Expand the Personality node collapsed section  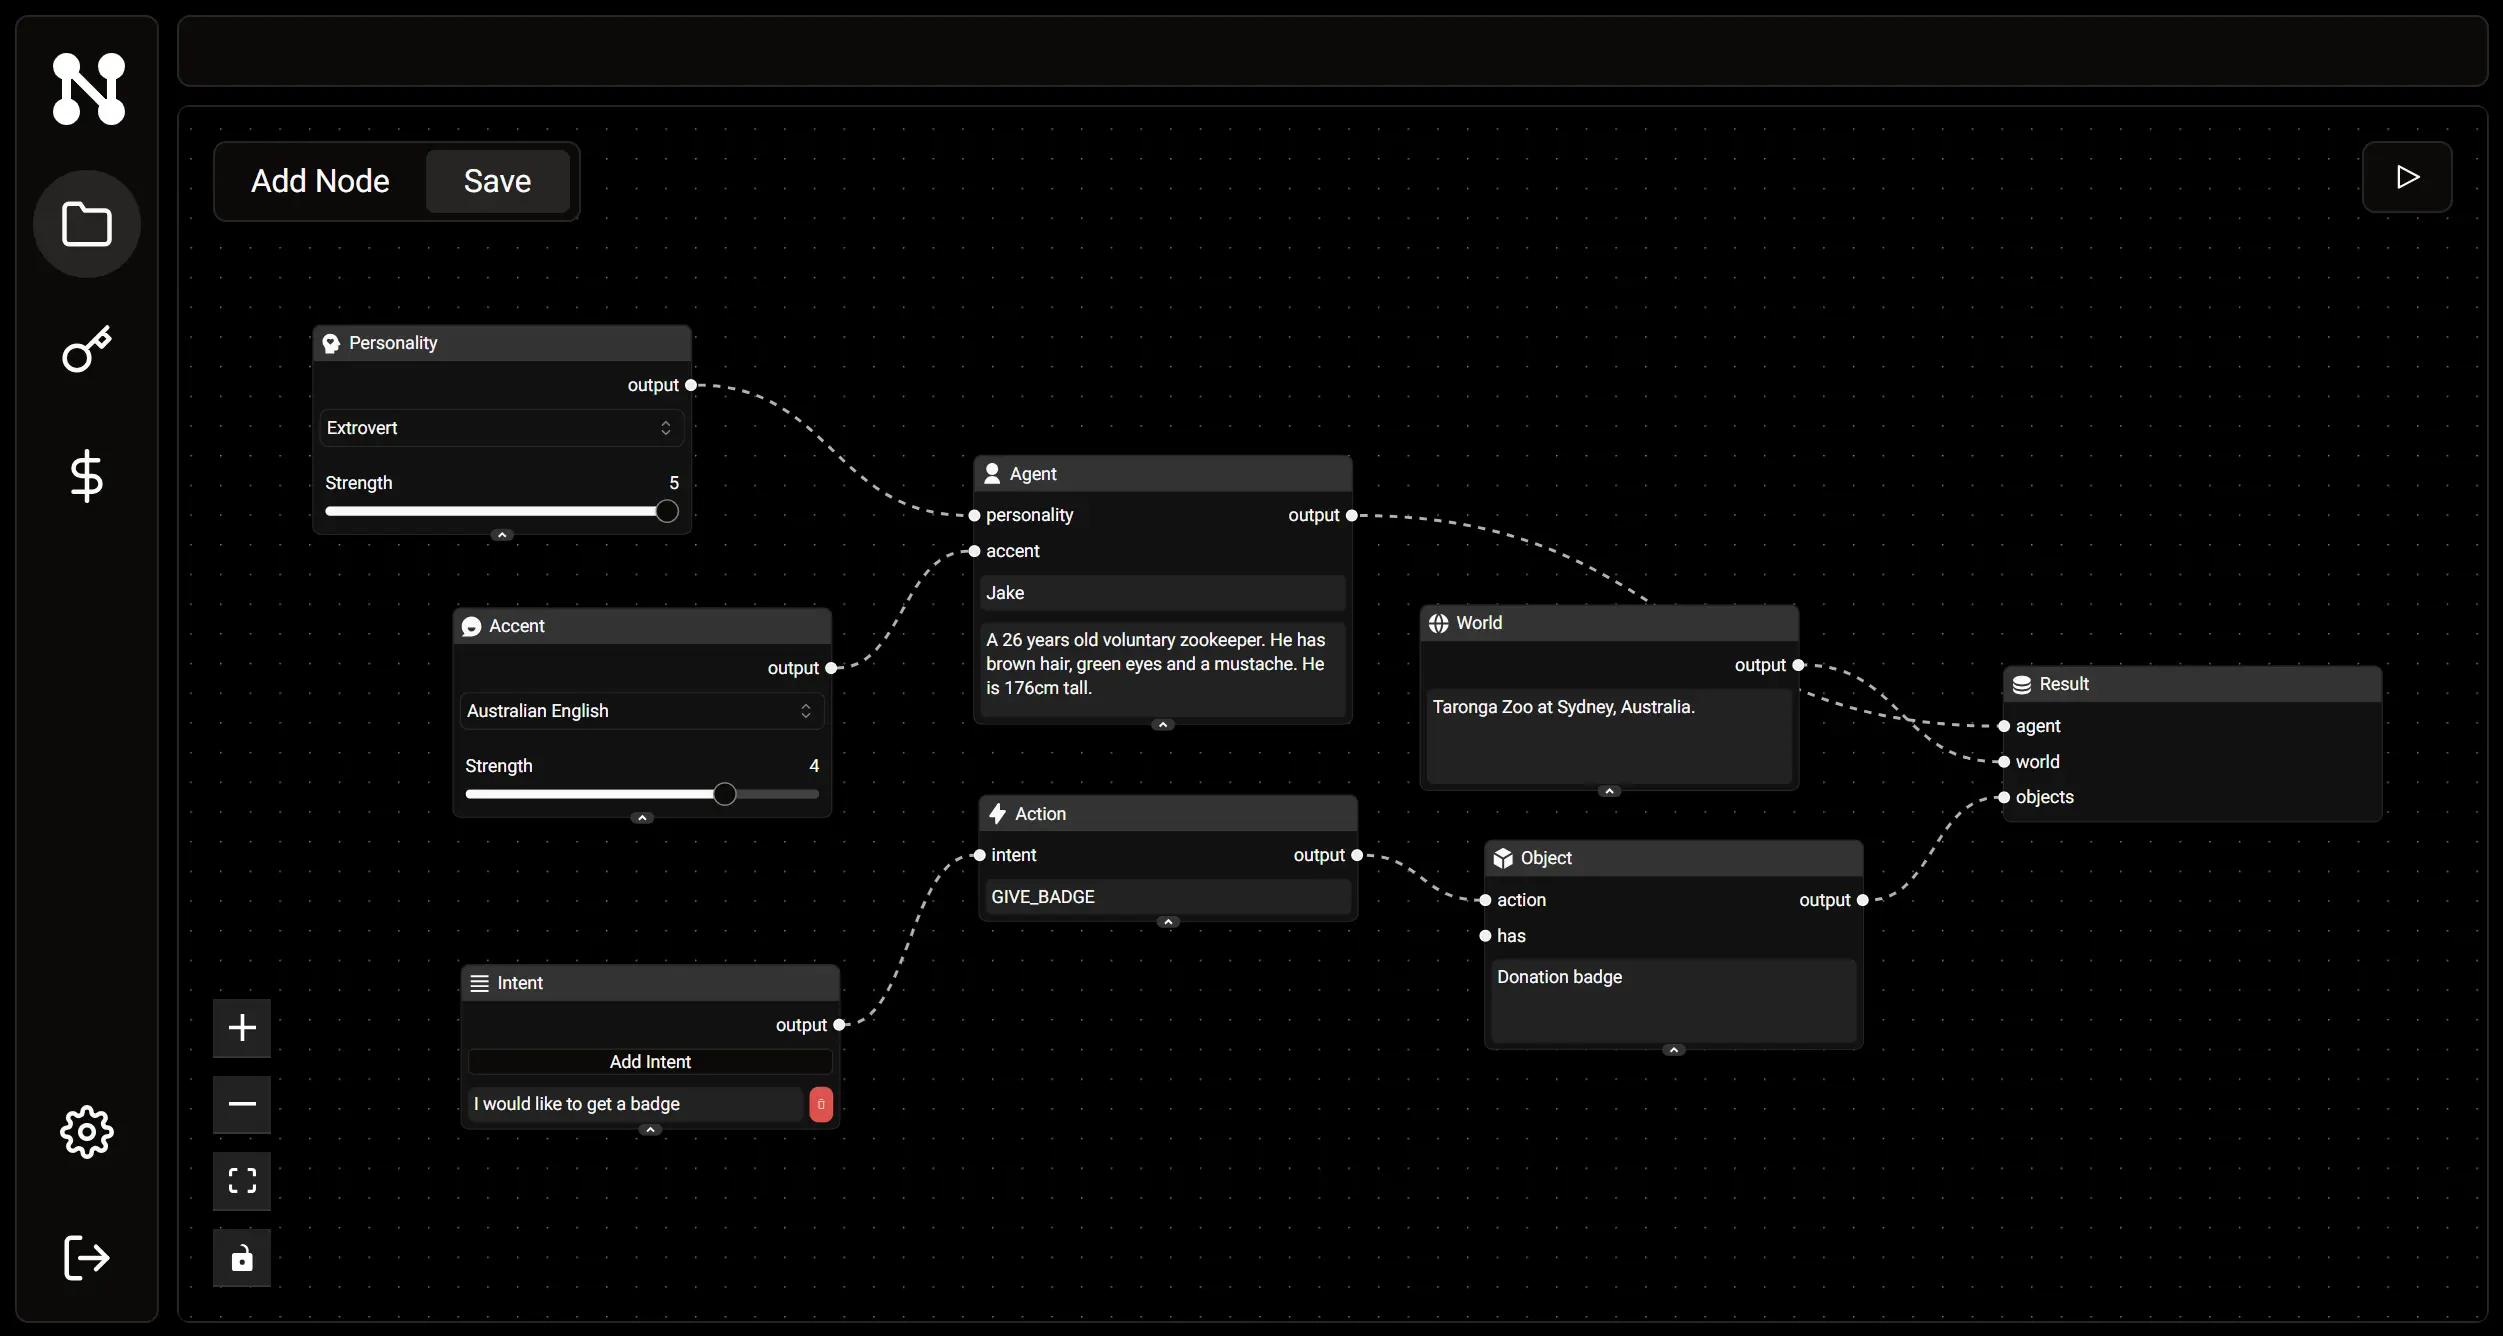(x=502, y=535)
